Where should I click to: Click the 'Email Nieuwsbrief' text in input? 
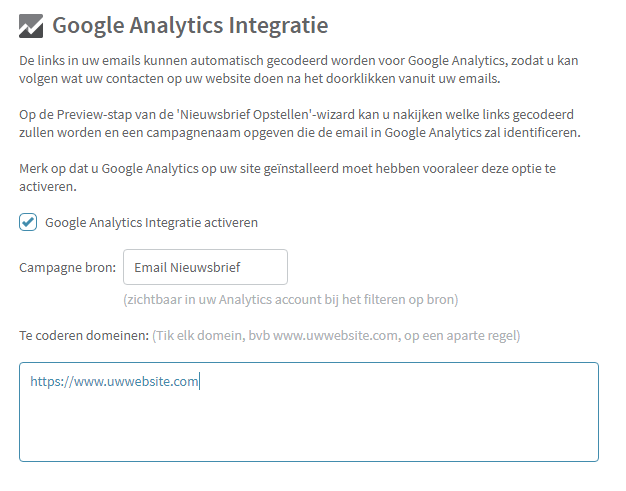pos(187,267)
